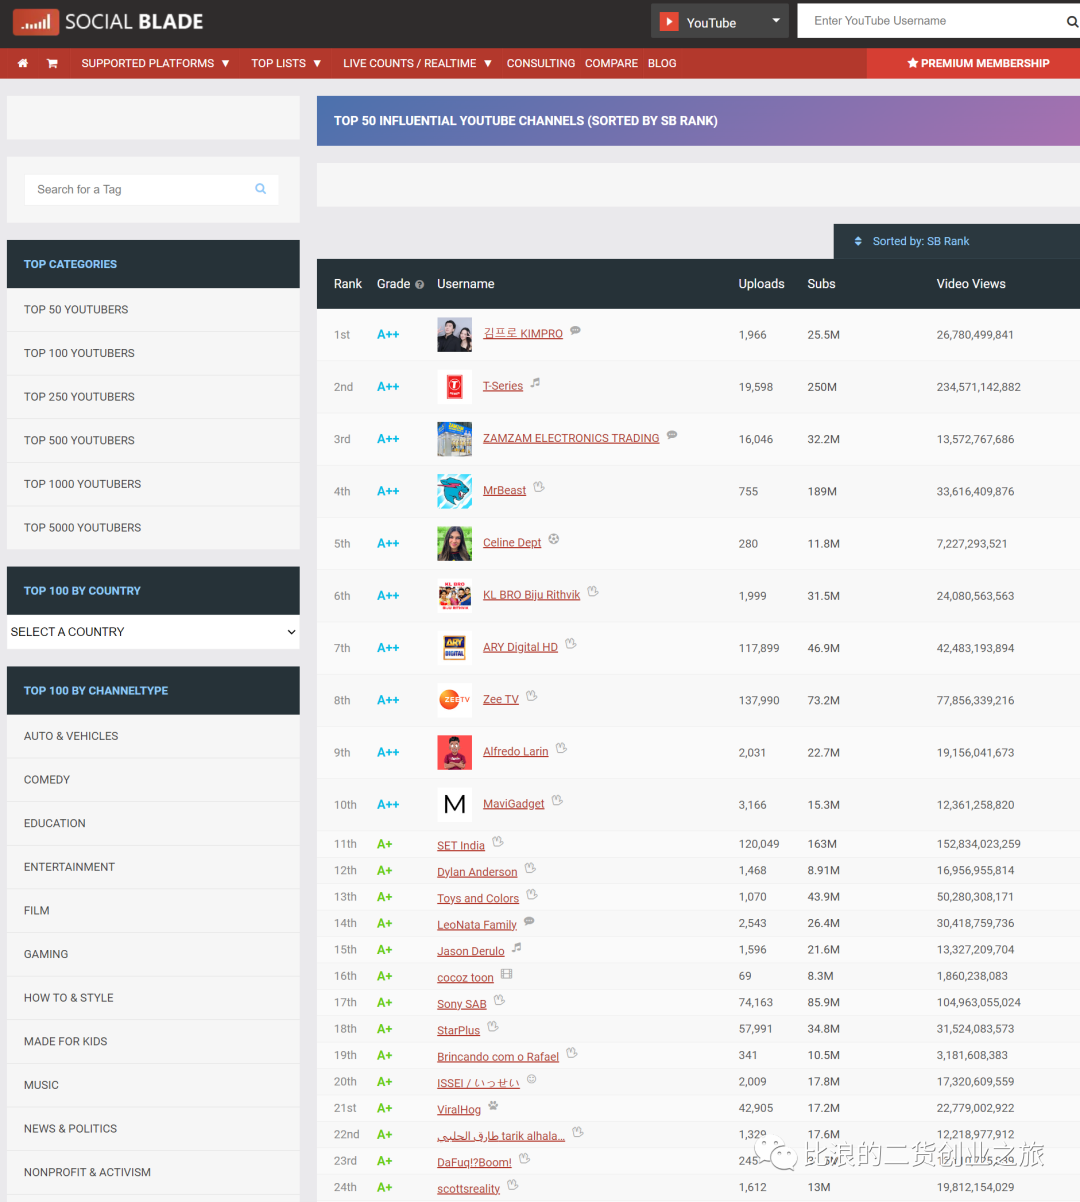Open the shopping cart icon
The height and width of the screenshot is (1202, 1080).
click(x=52, y=63)
